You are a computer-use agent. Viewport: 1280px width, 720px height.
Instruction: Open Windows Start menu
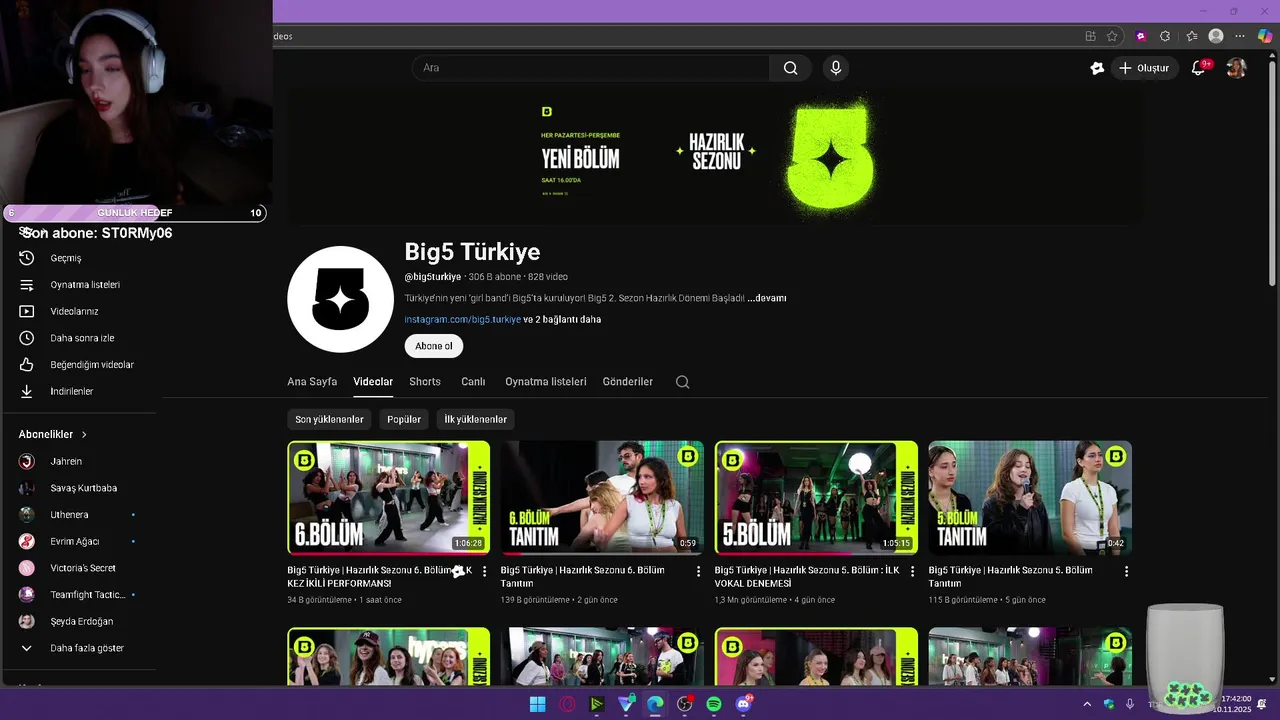pyautogui.click(x=537, y=704)
